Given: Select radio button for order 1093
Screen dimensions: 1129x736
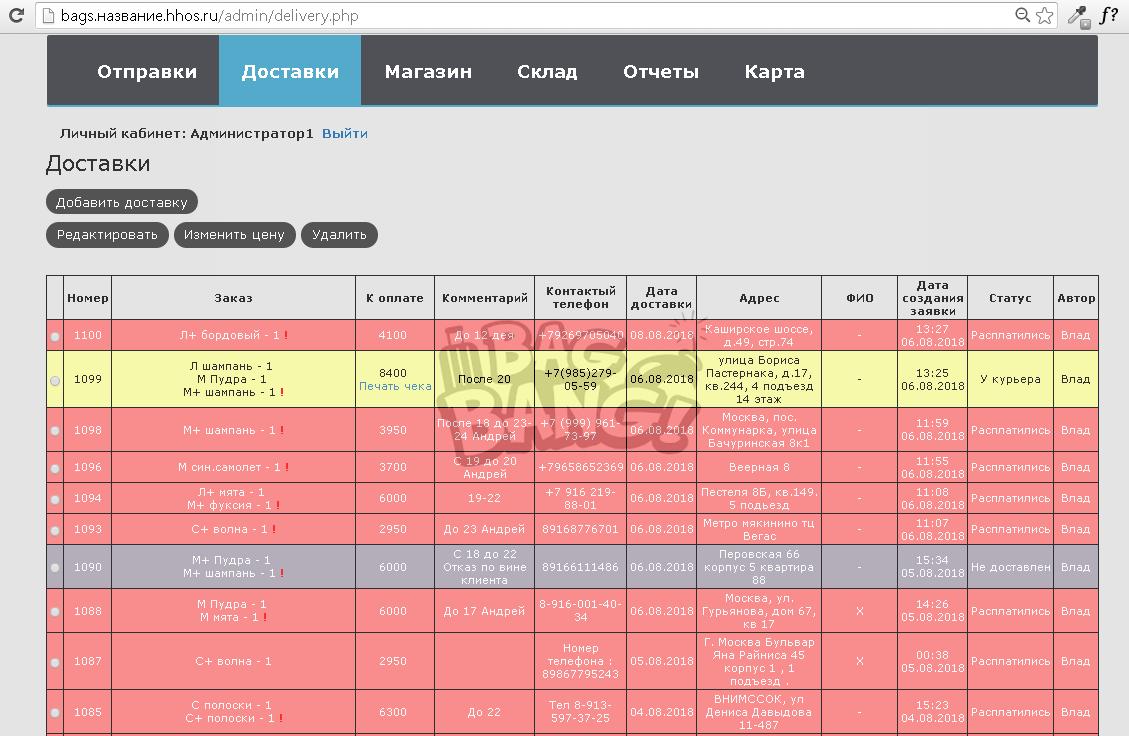Looking at the screenshot, I should (x=55, y=530).
